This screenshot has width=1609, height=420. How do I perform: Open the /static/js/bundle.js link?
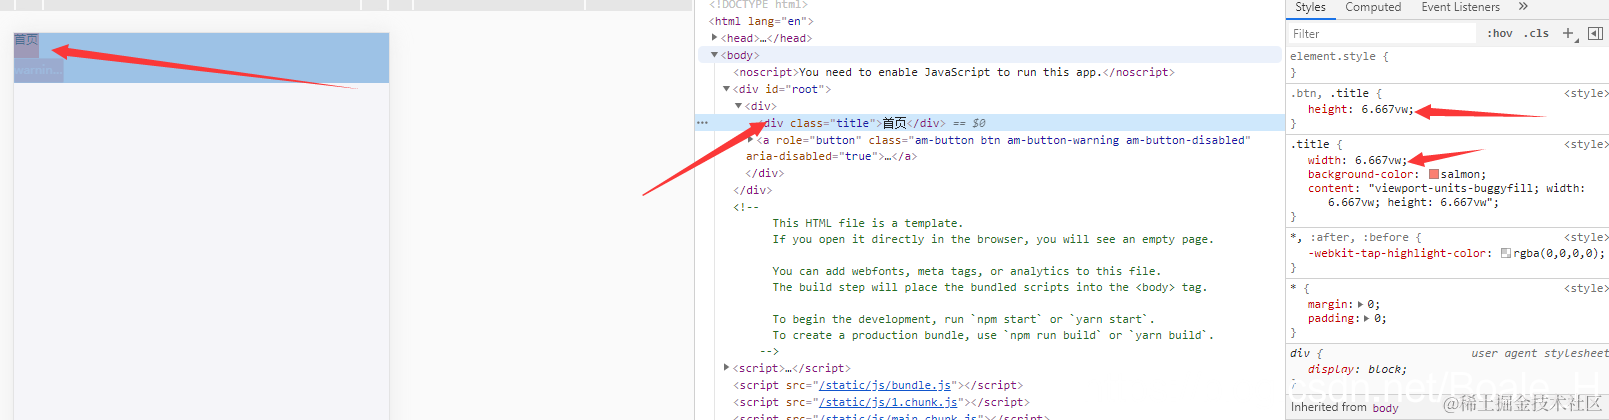(x=884, y=385)
